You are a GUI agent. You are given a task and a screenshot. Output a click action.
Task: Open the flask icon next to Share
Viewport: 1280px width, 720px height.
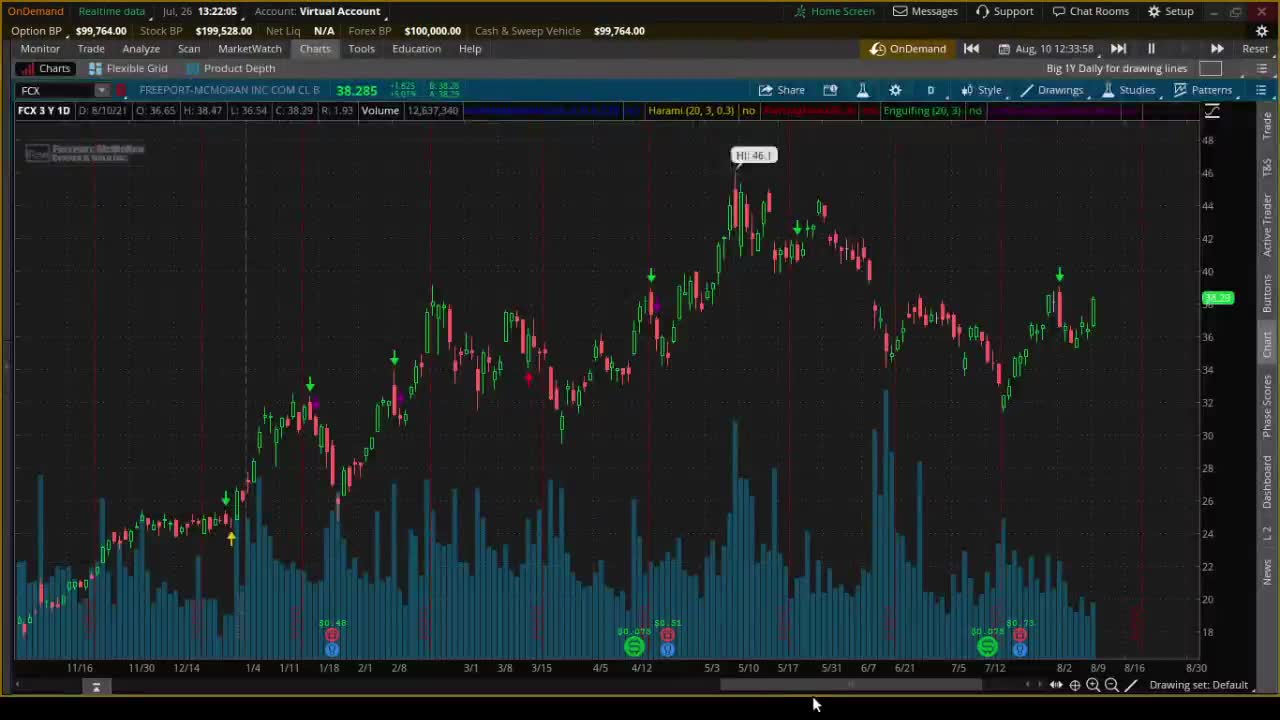(x=862, y=90)
